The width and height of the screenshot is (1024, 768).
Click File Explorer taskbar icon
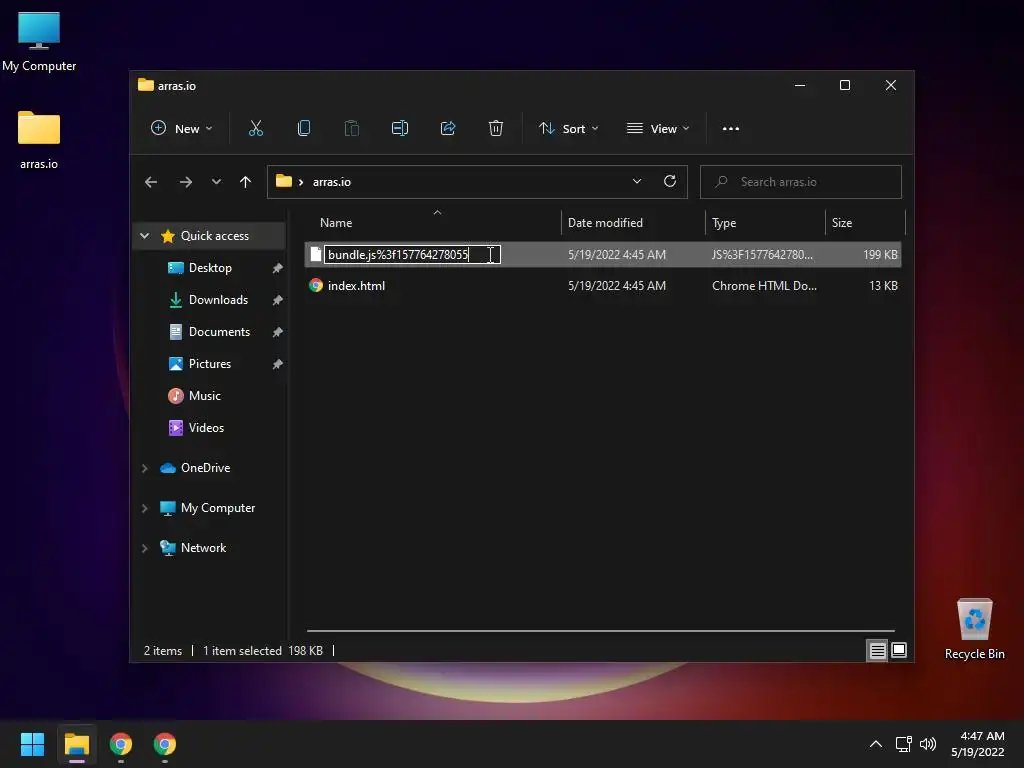(76, 744)
